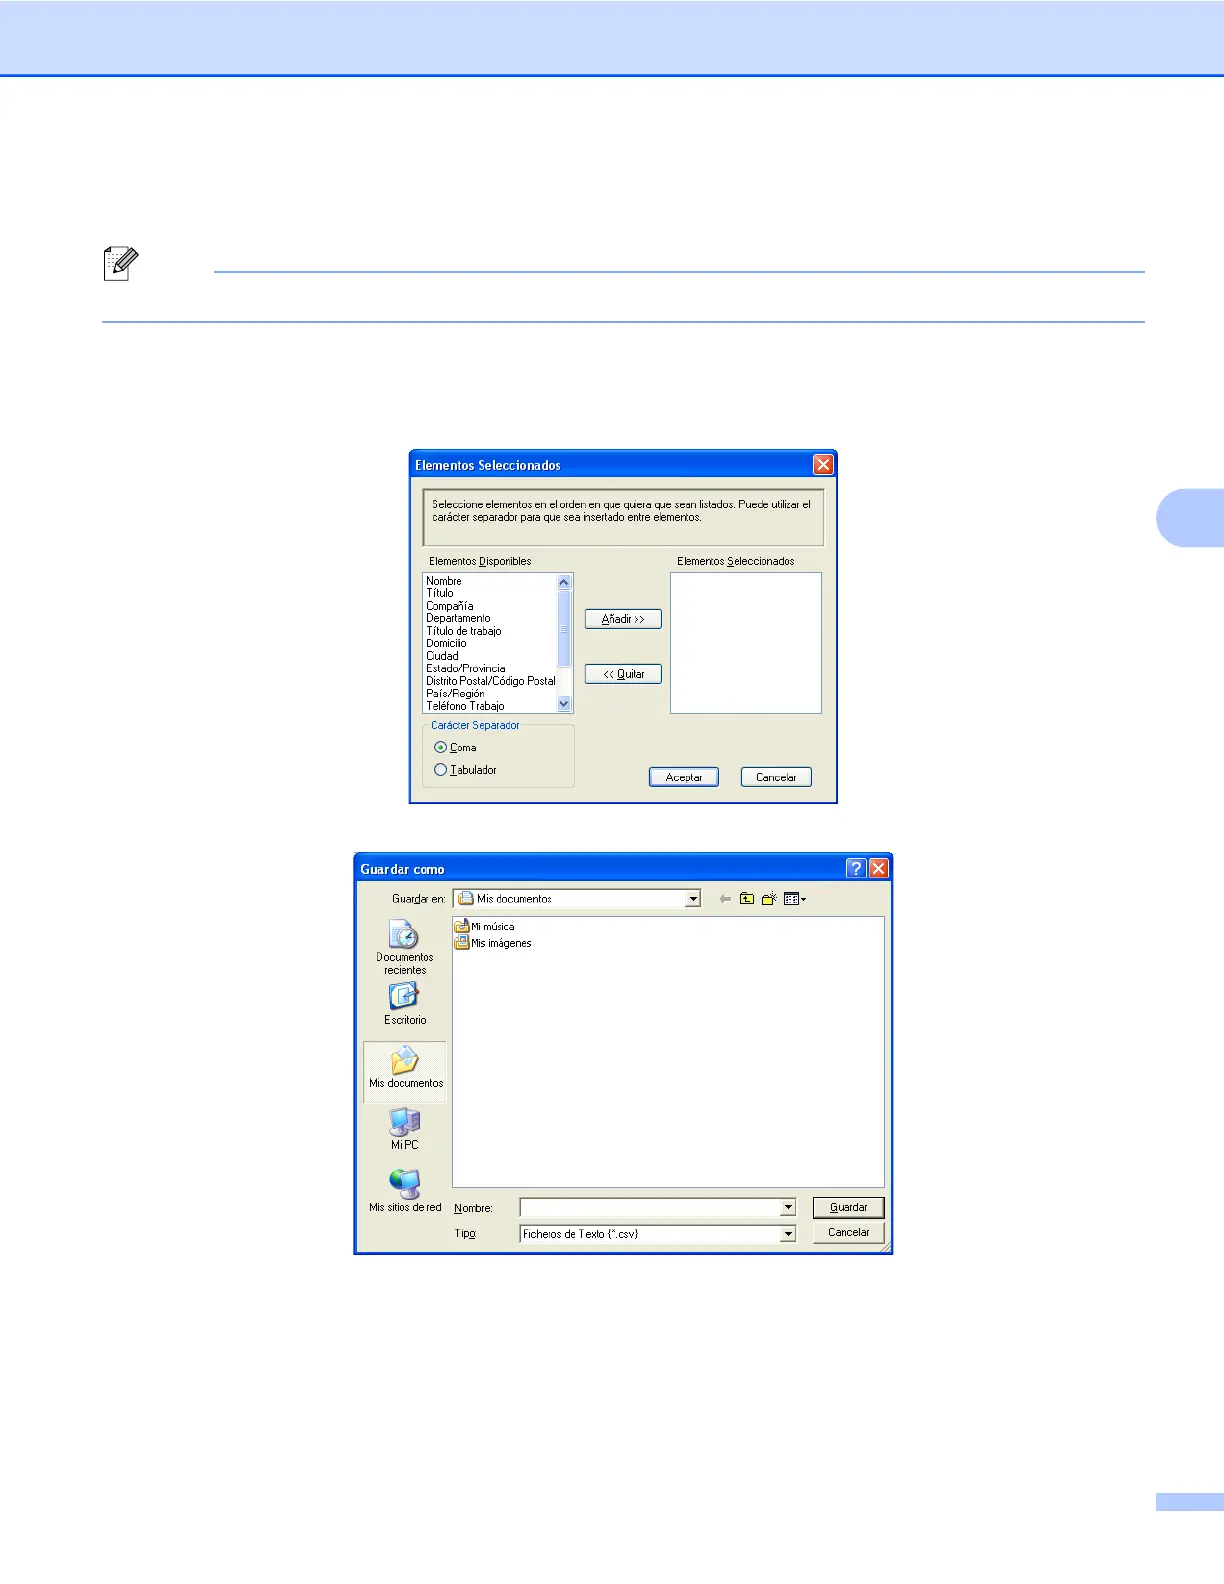
Task: Open Mis sitios de red in places bar
Action: coord(405,1191)
